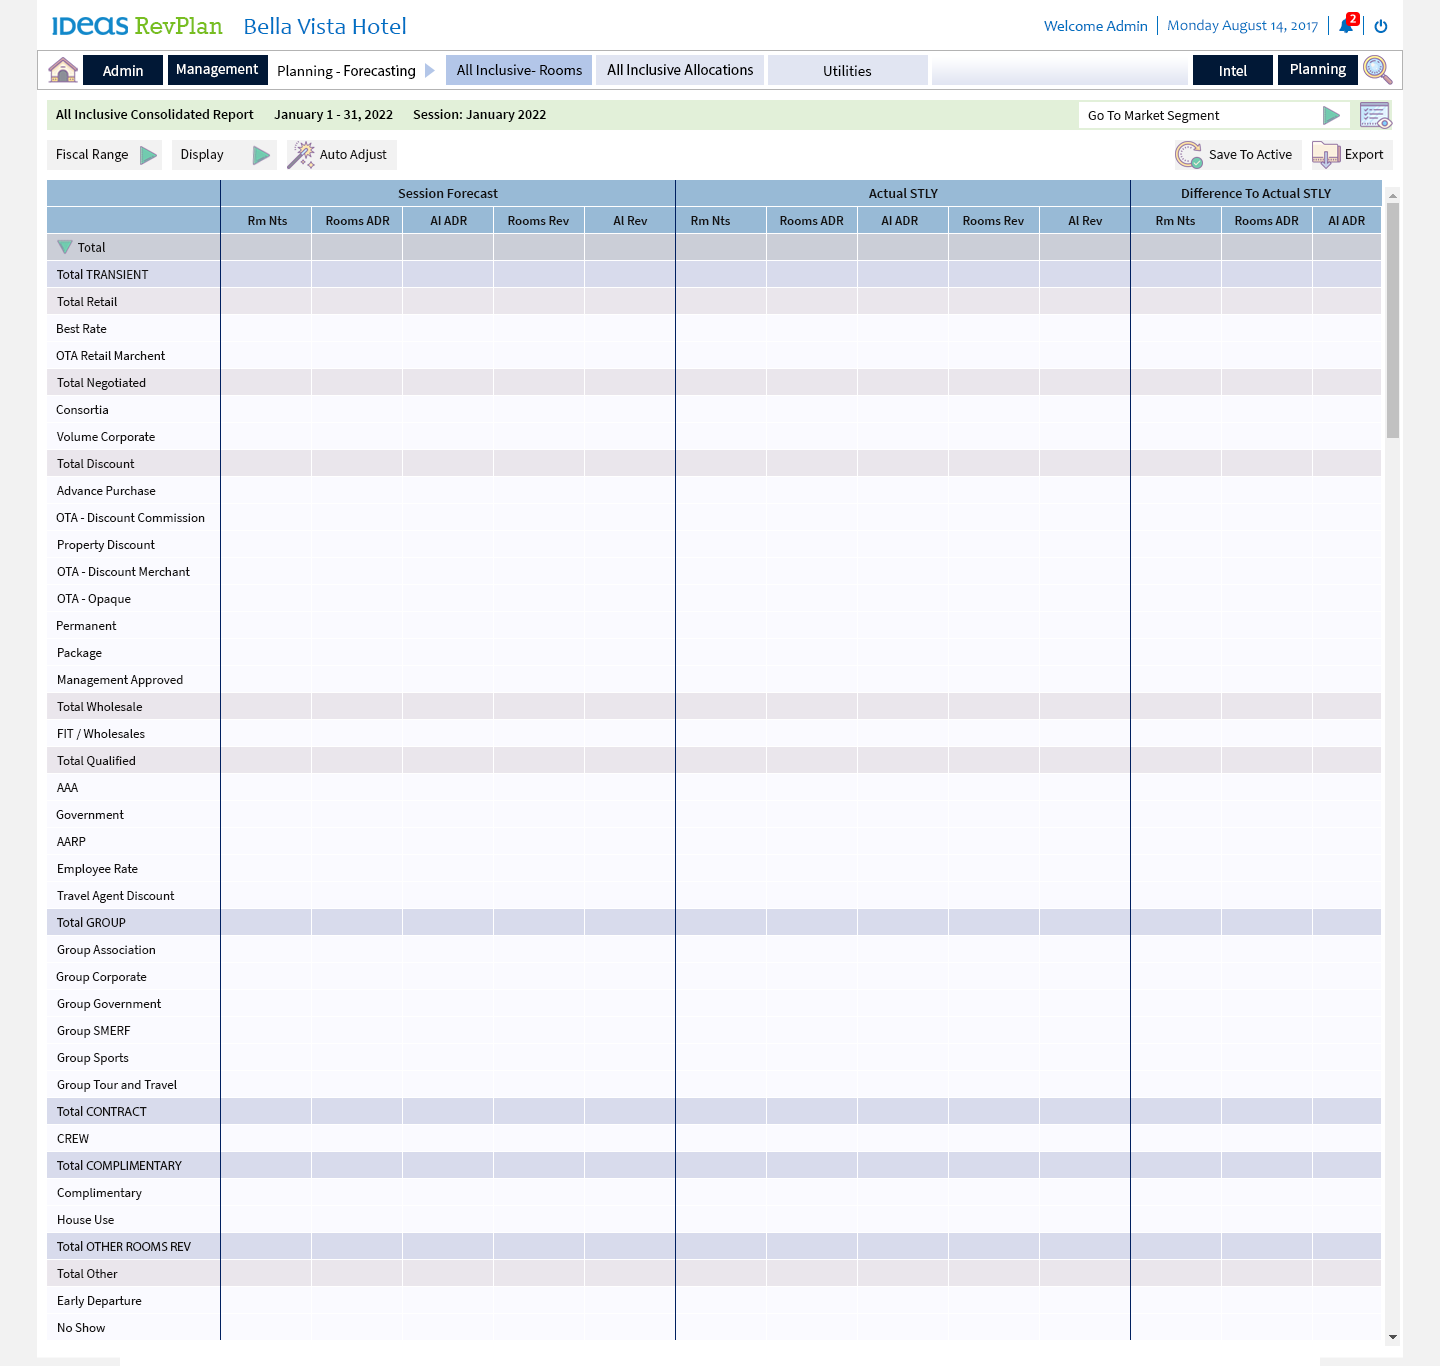Click the Export icon
1440x1366 pixels.
[x=1326, y=155]
